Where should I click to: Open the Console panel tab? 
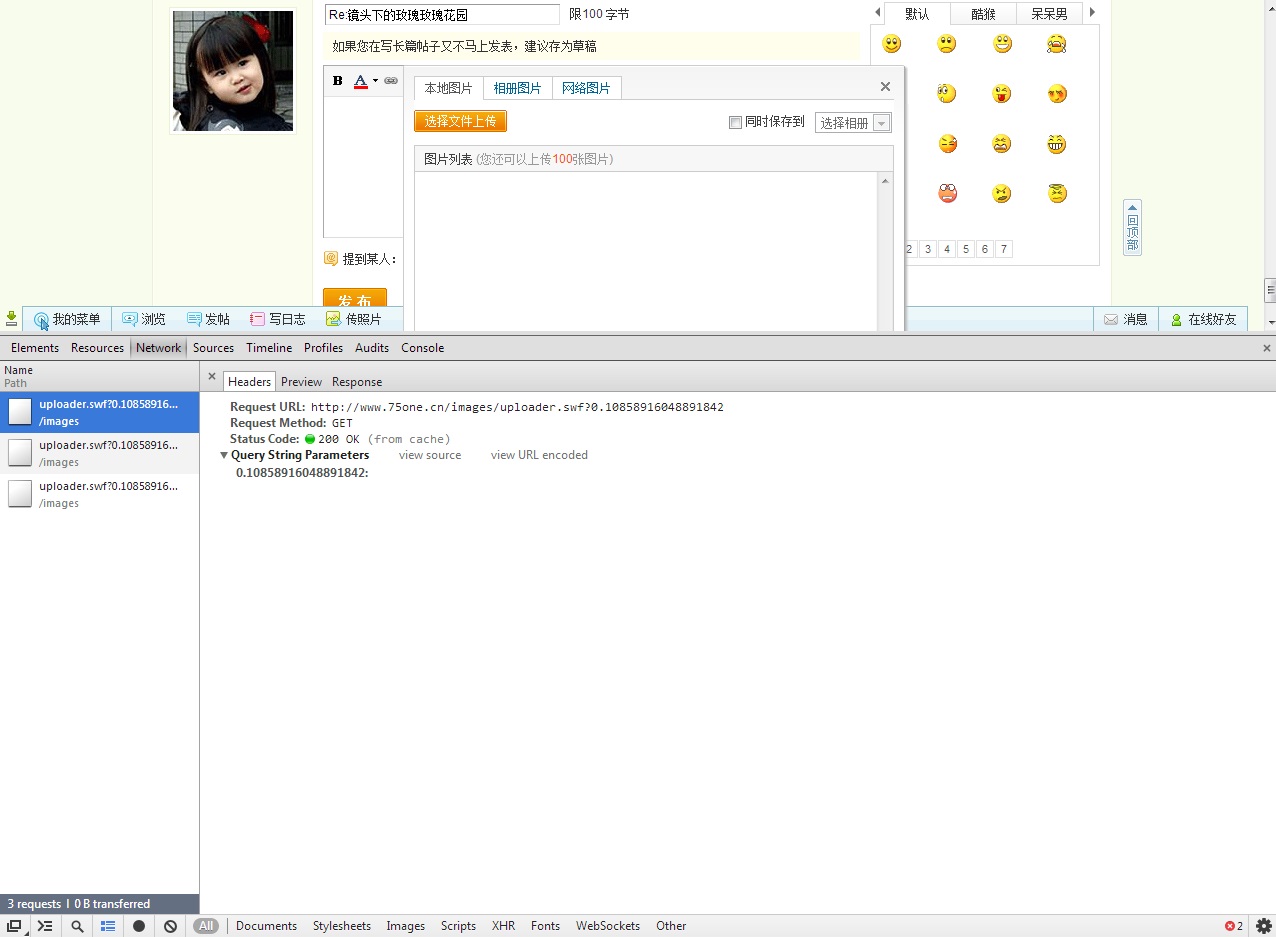tap(422, 348)
